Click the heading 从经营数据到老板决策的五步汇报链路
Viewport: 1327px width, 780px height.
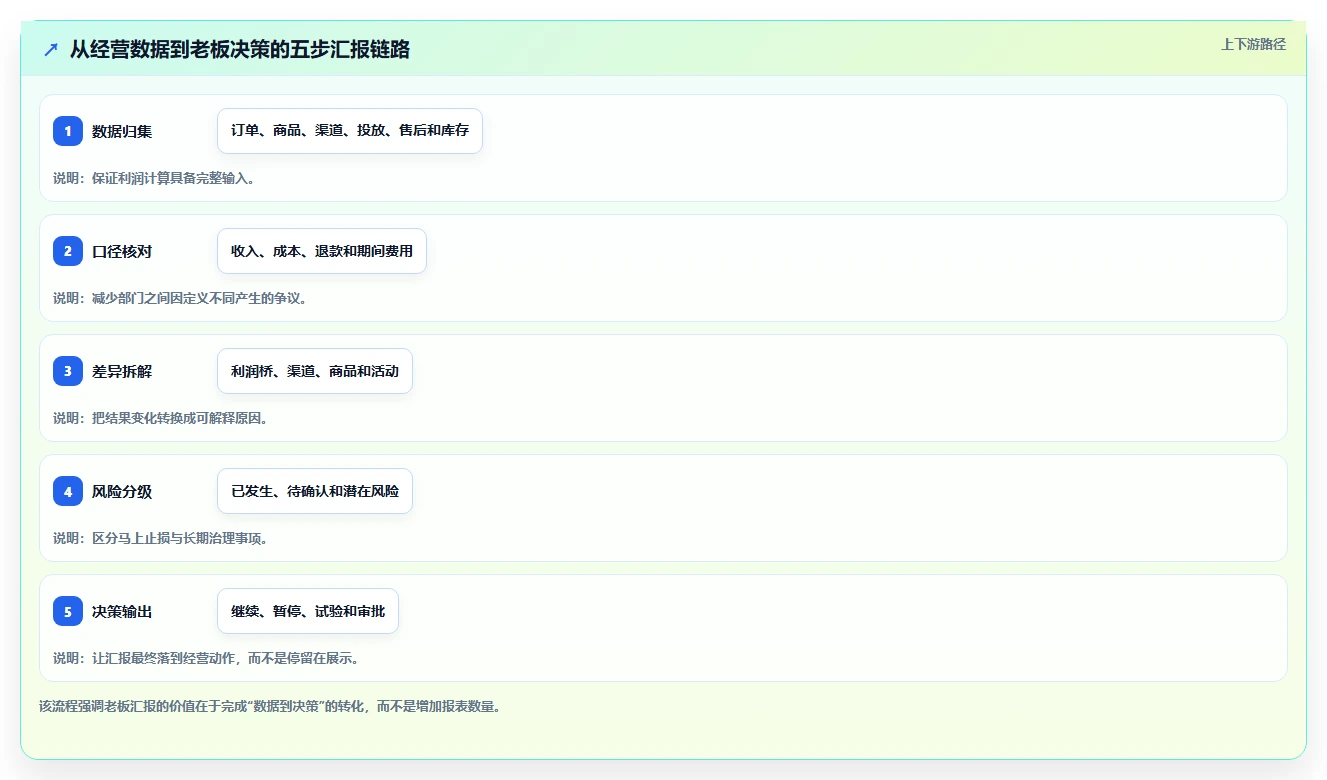pos(240,49)
